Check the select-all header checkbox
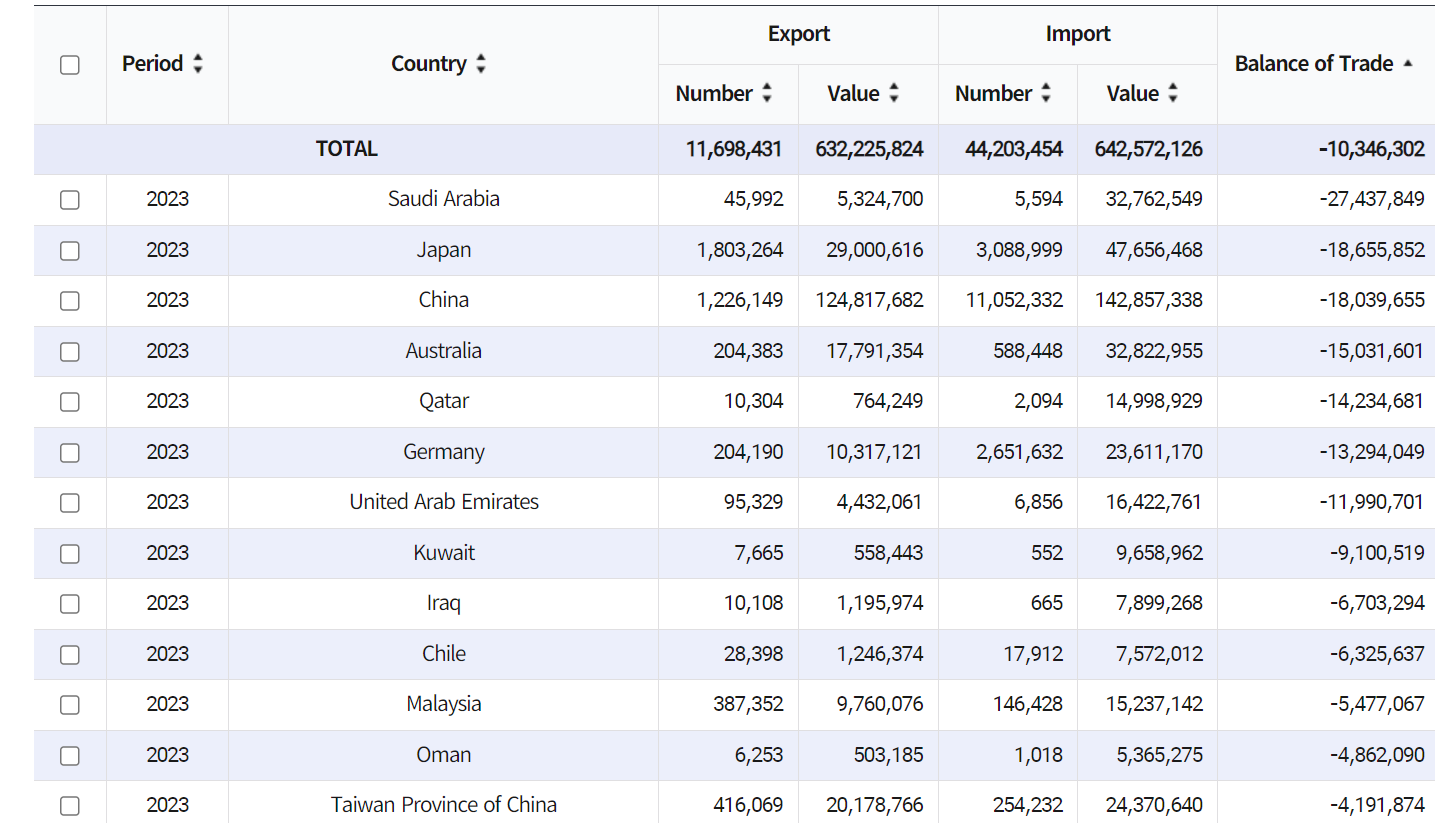The image size is (1435, 823). point(70,65)
